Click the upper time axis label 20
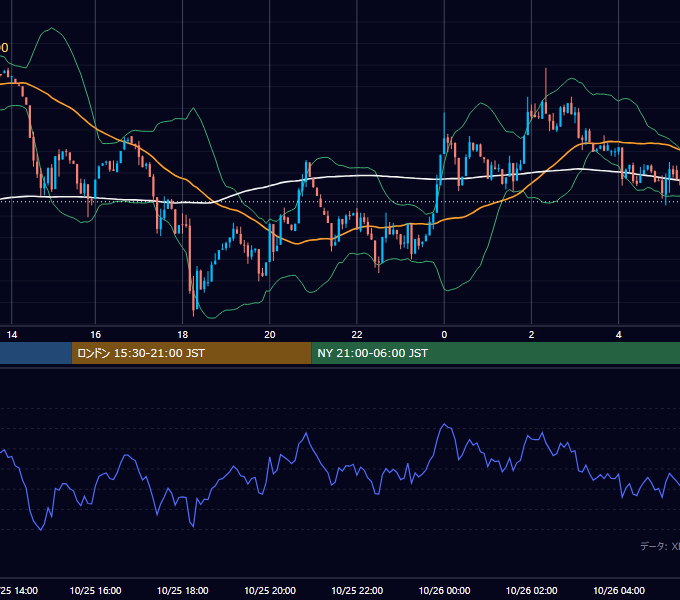 (270, 335)
